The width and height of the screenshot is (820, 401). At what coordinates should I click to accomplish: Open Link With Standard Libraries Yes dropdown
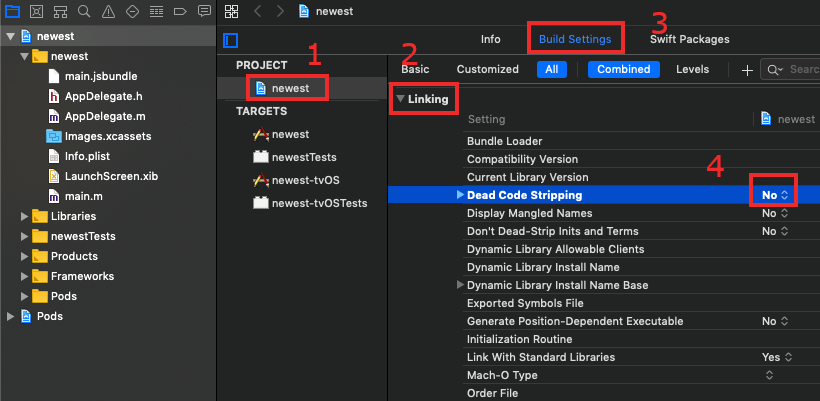point(777,357)
